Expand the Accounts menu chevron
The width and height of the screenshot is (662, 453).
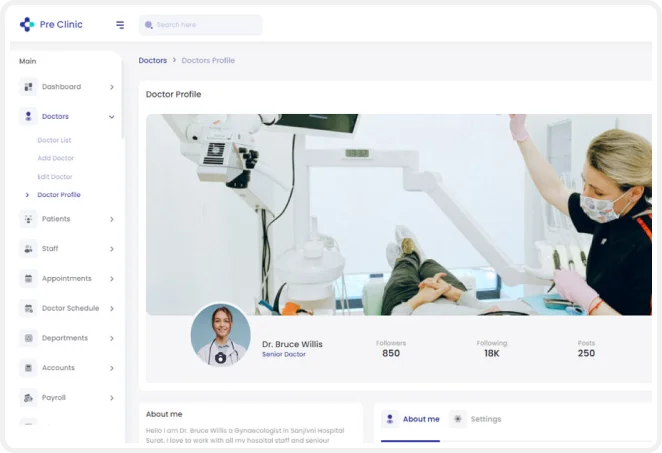point(112,368)
